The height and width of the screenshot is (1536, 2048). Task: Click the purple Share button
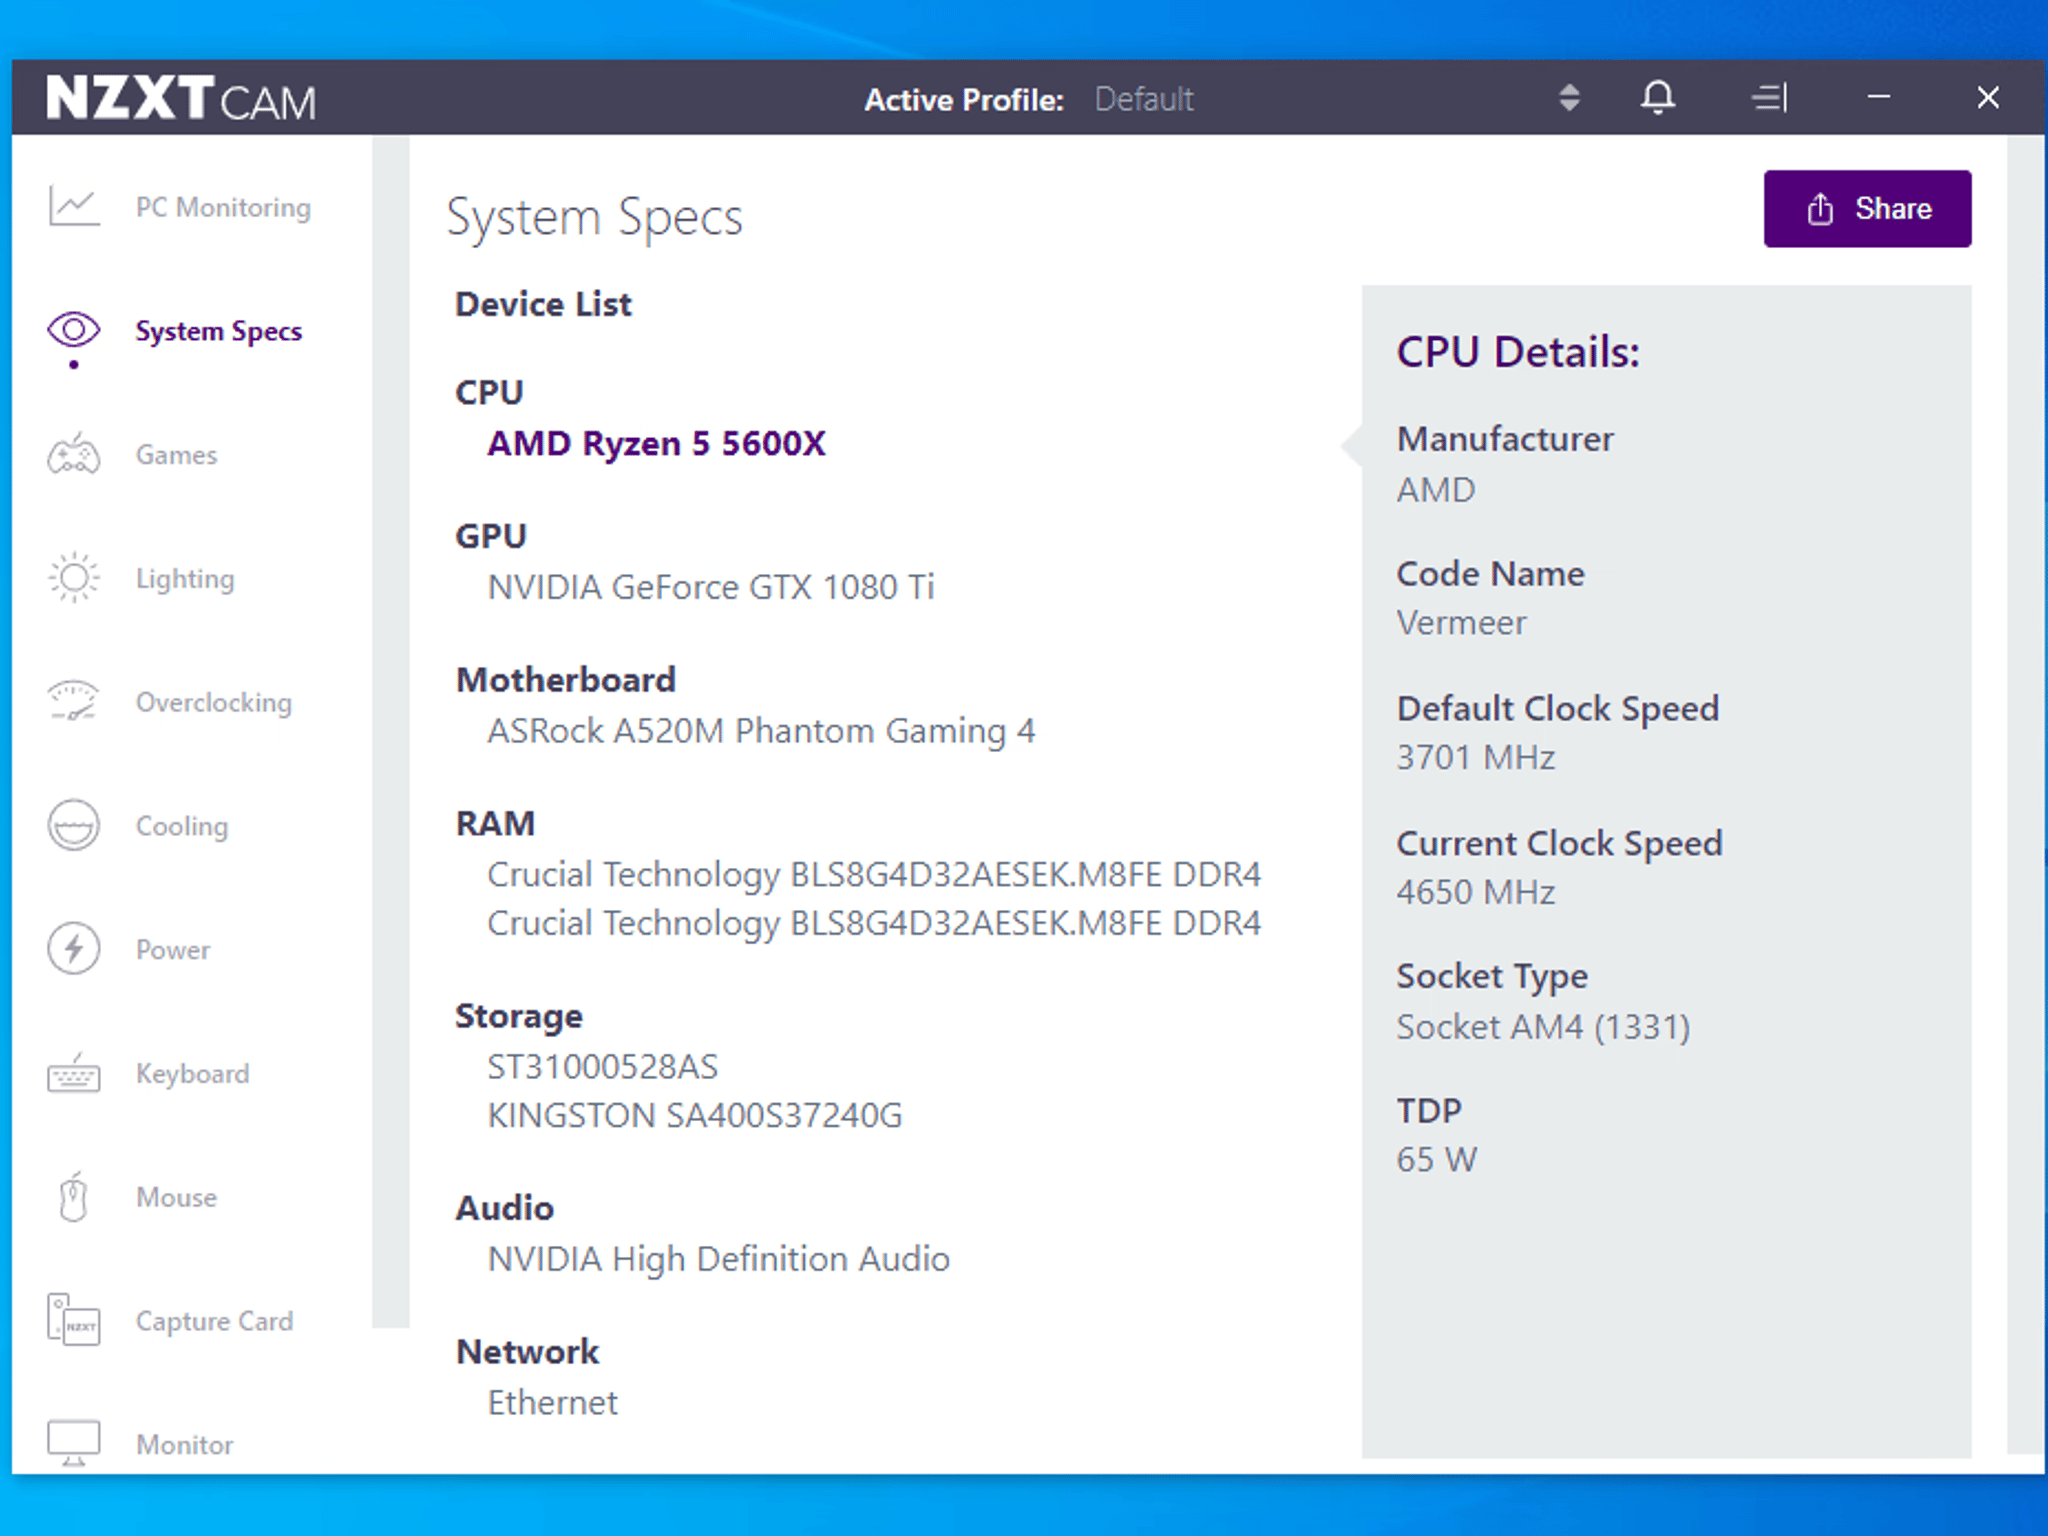click(1867, 208)
